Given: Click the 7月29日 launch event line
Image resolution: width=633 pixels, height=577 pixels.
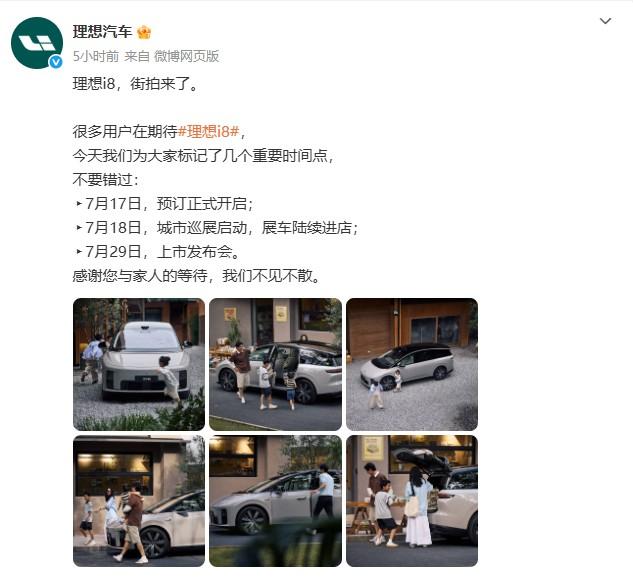Looking at the screenshot, I should click(x=158, y=252).
